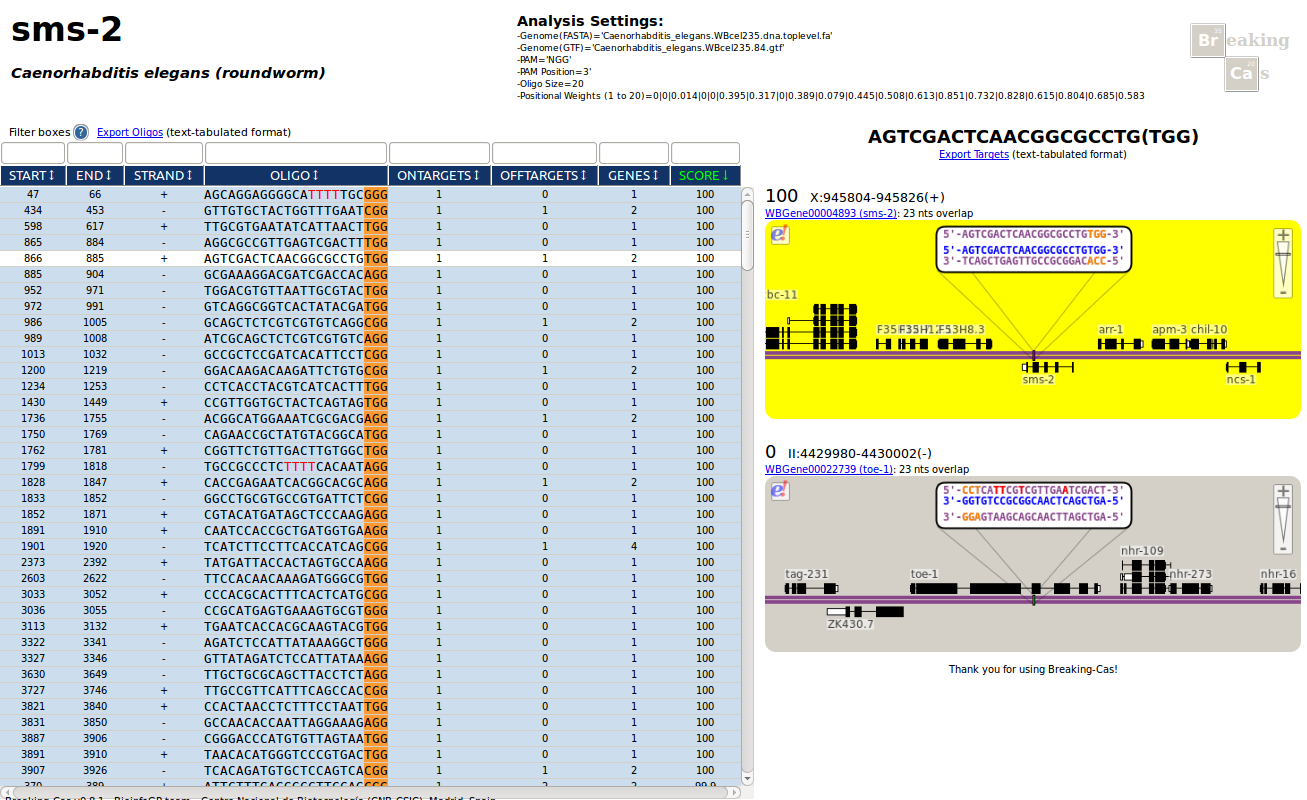Zoom out with minus in the sms-2 view

1282,292
